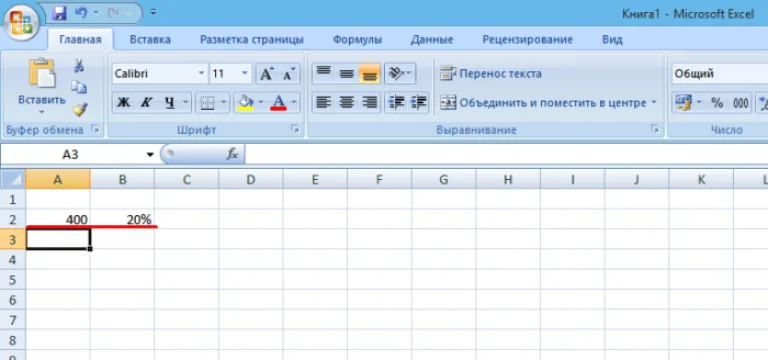This screenshot has width=768, height=360.
Task: Open the Разметка страницы tab
Action: pos(252,40)
